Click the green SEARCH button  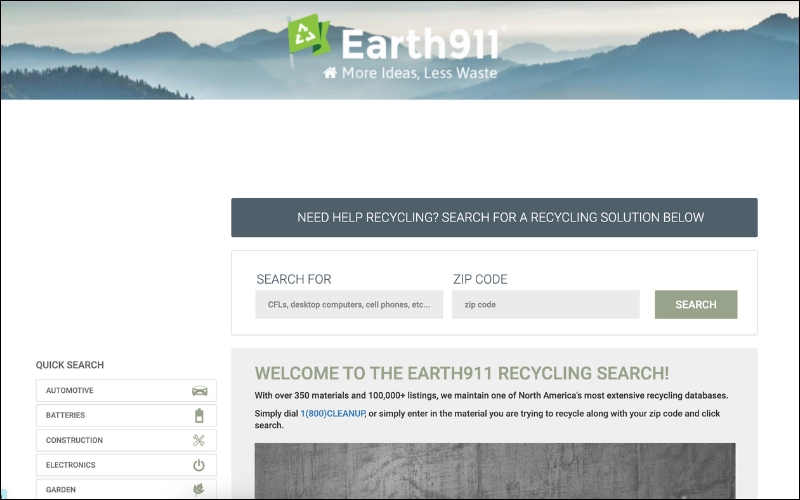click(x=696, y=305)
